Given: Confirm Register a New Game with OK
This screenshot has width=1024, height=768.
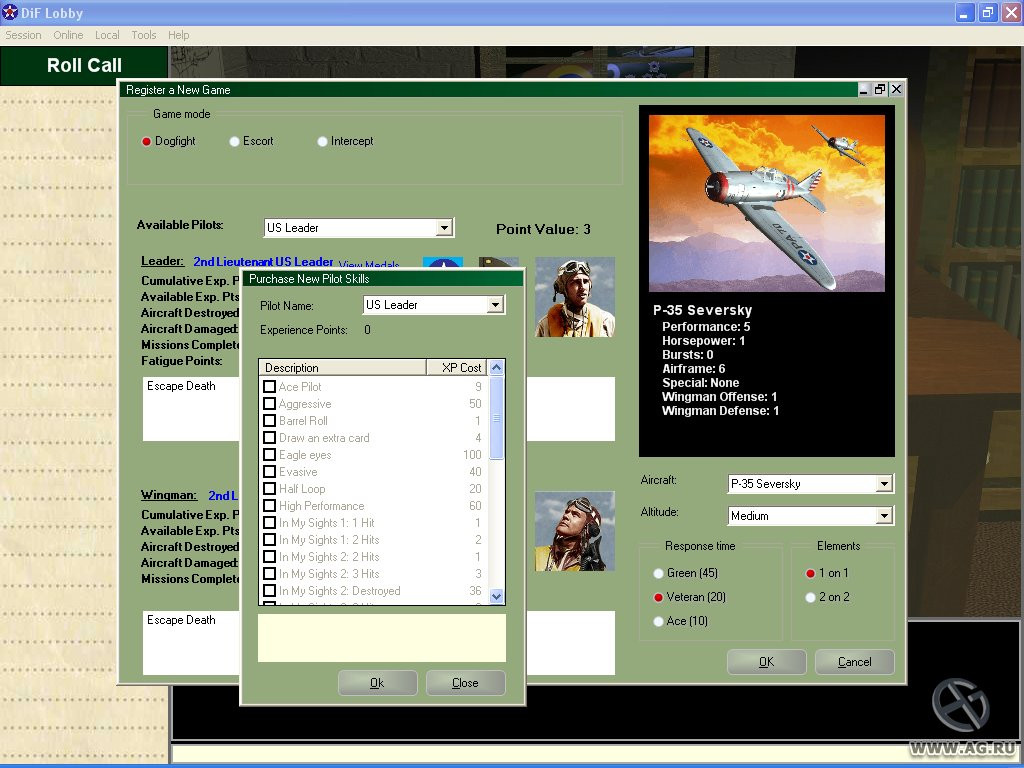Looking at the screenshot, I should pos(767,662).
